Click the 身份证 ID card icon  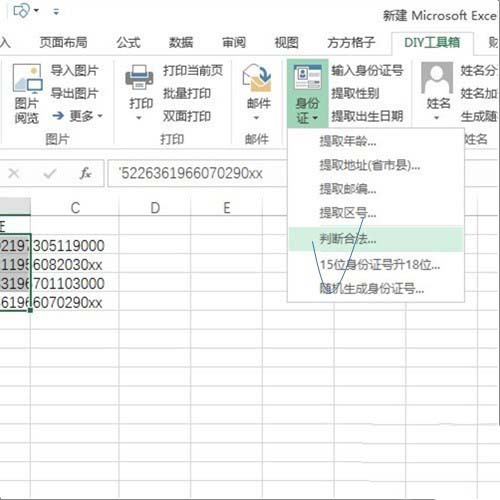point(307,77)
